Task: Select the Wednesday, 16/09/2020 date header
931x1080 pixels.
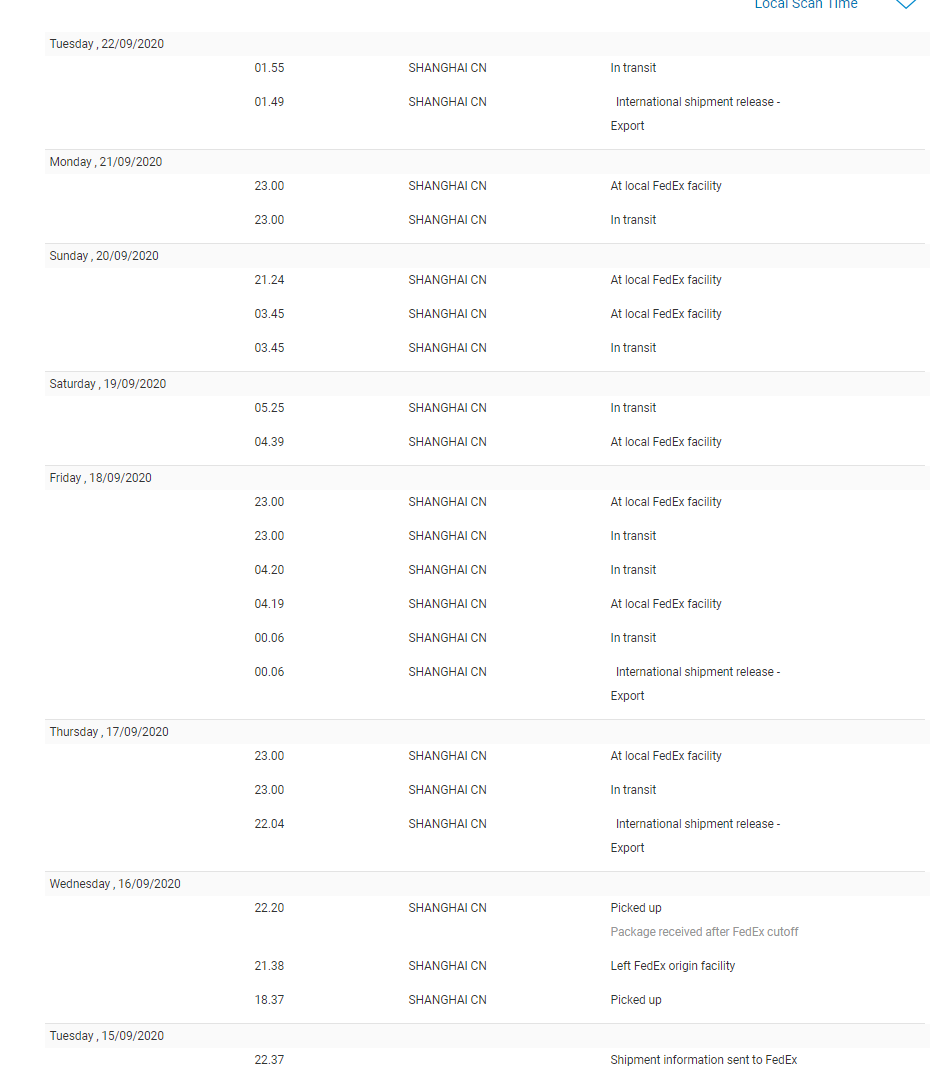Action: [115, 884]
